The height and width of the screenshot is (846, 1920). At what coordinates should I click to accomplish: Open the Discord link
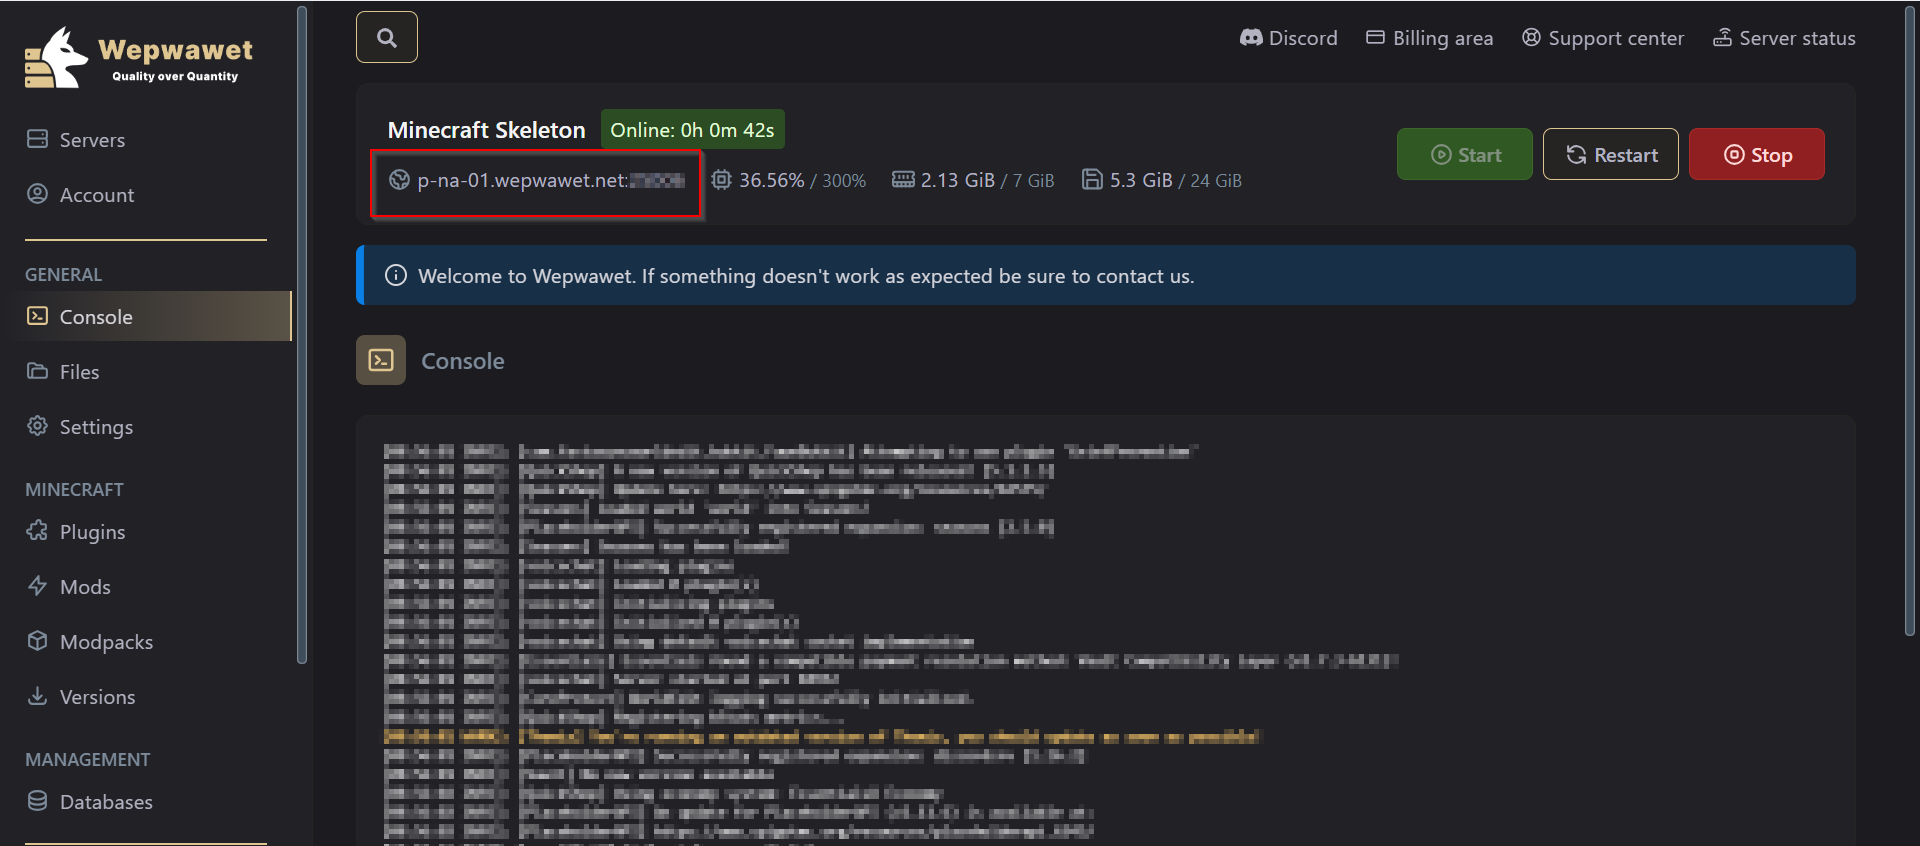1288,38
